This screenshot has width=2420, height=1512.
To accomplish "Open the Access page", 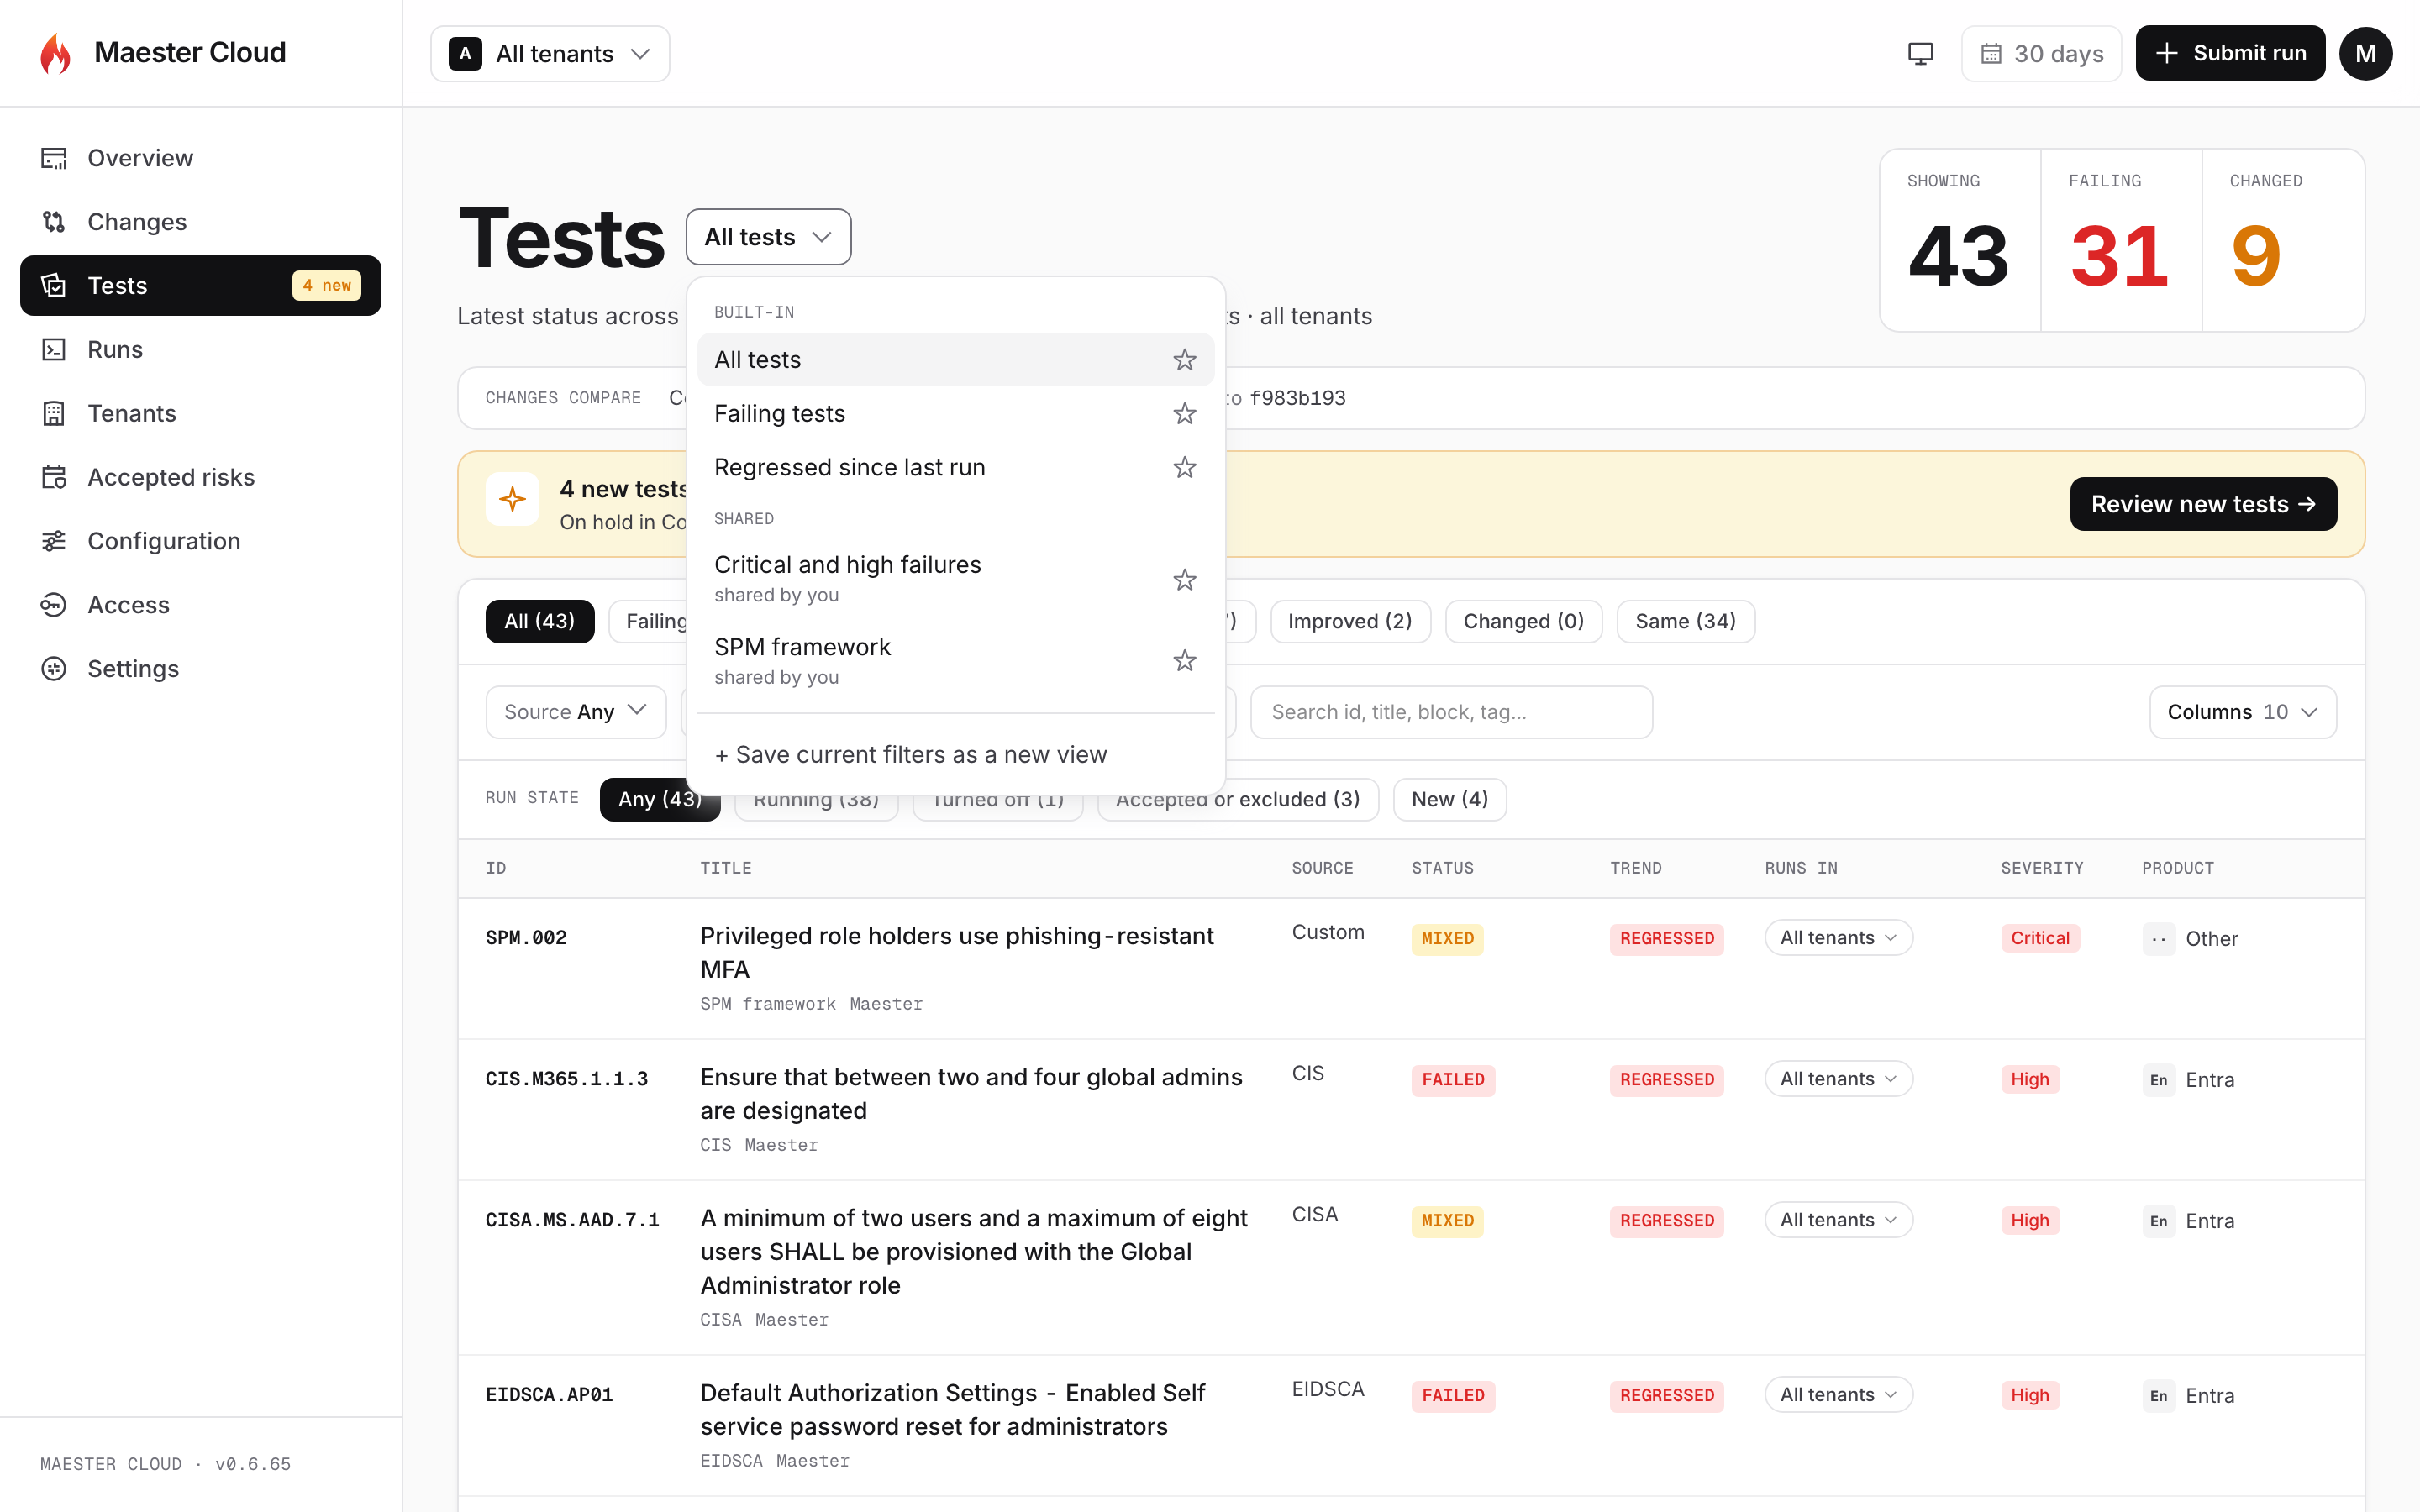I will click(x=200, y=605).
